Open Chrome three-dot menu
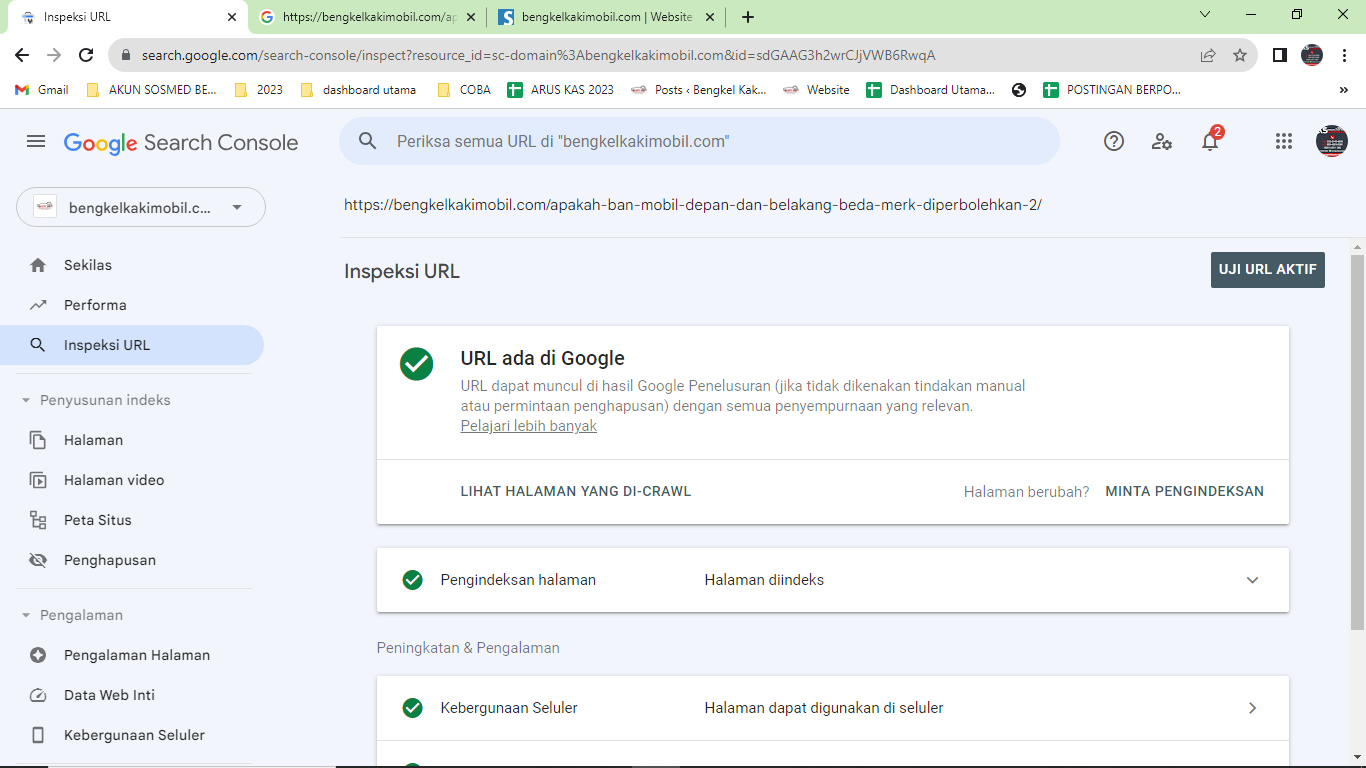 click(1344, 55)
